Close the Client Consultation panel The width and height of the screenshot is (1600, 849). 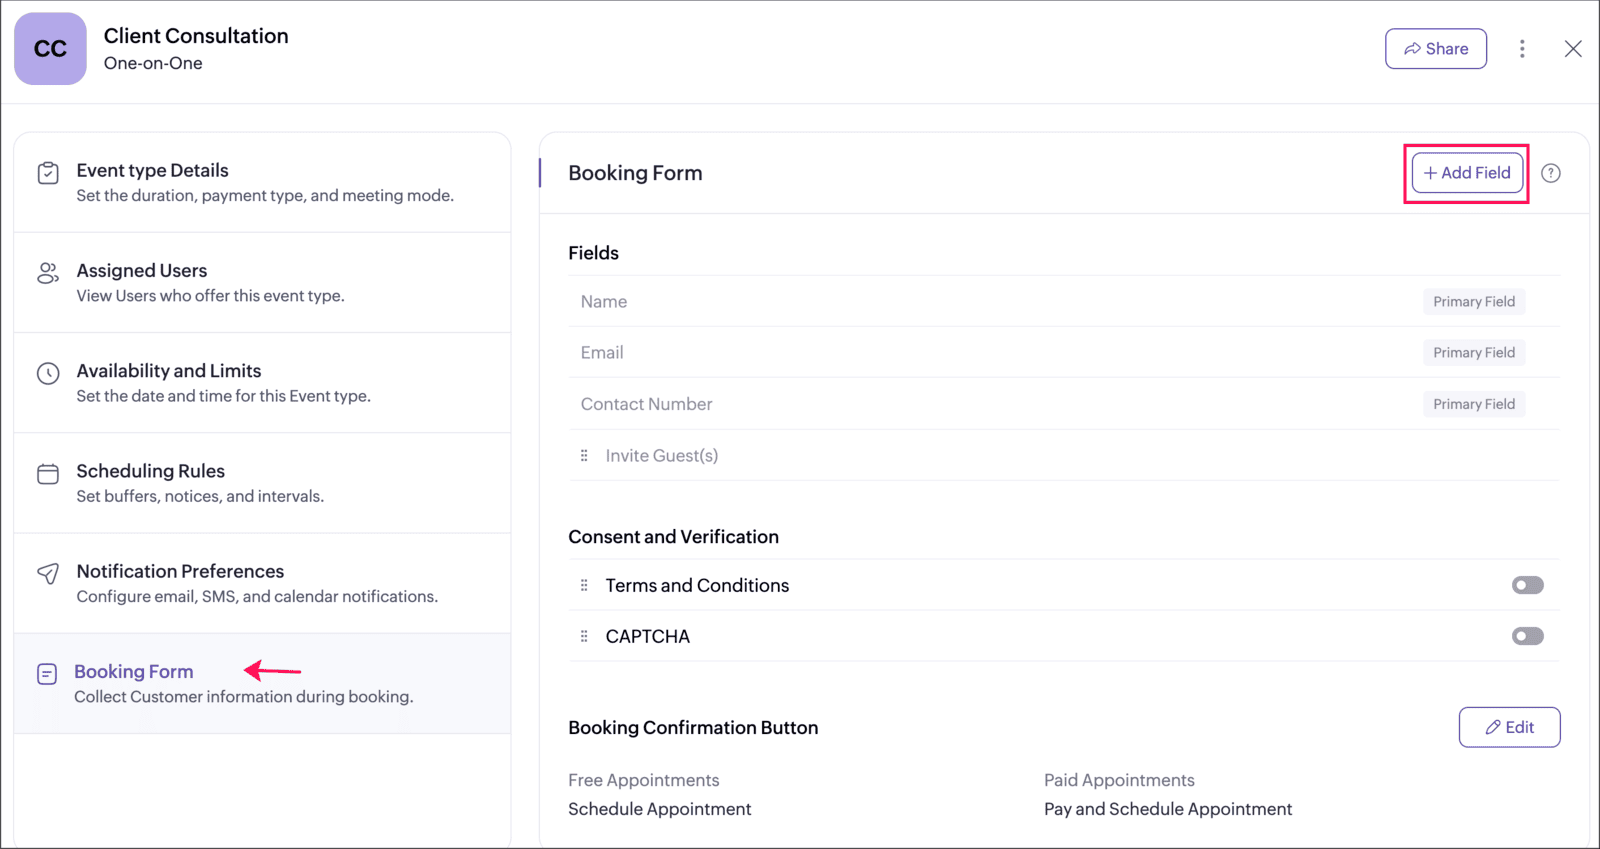click(1573, 49)
